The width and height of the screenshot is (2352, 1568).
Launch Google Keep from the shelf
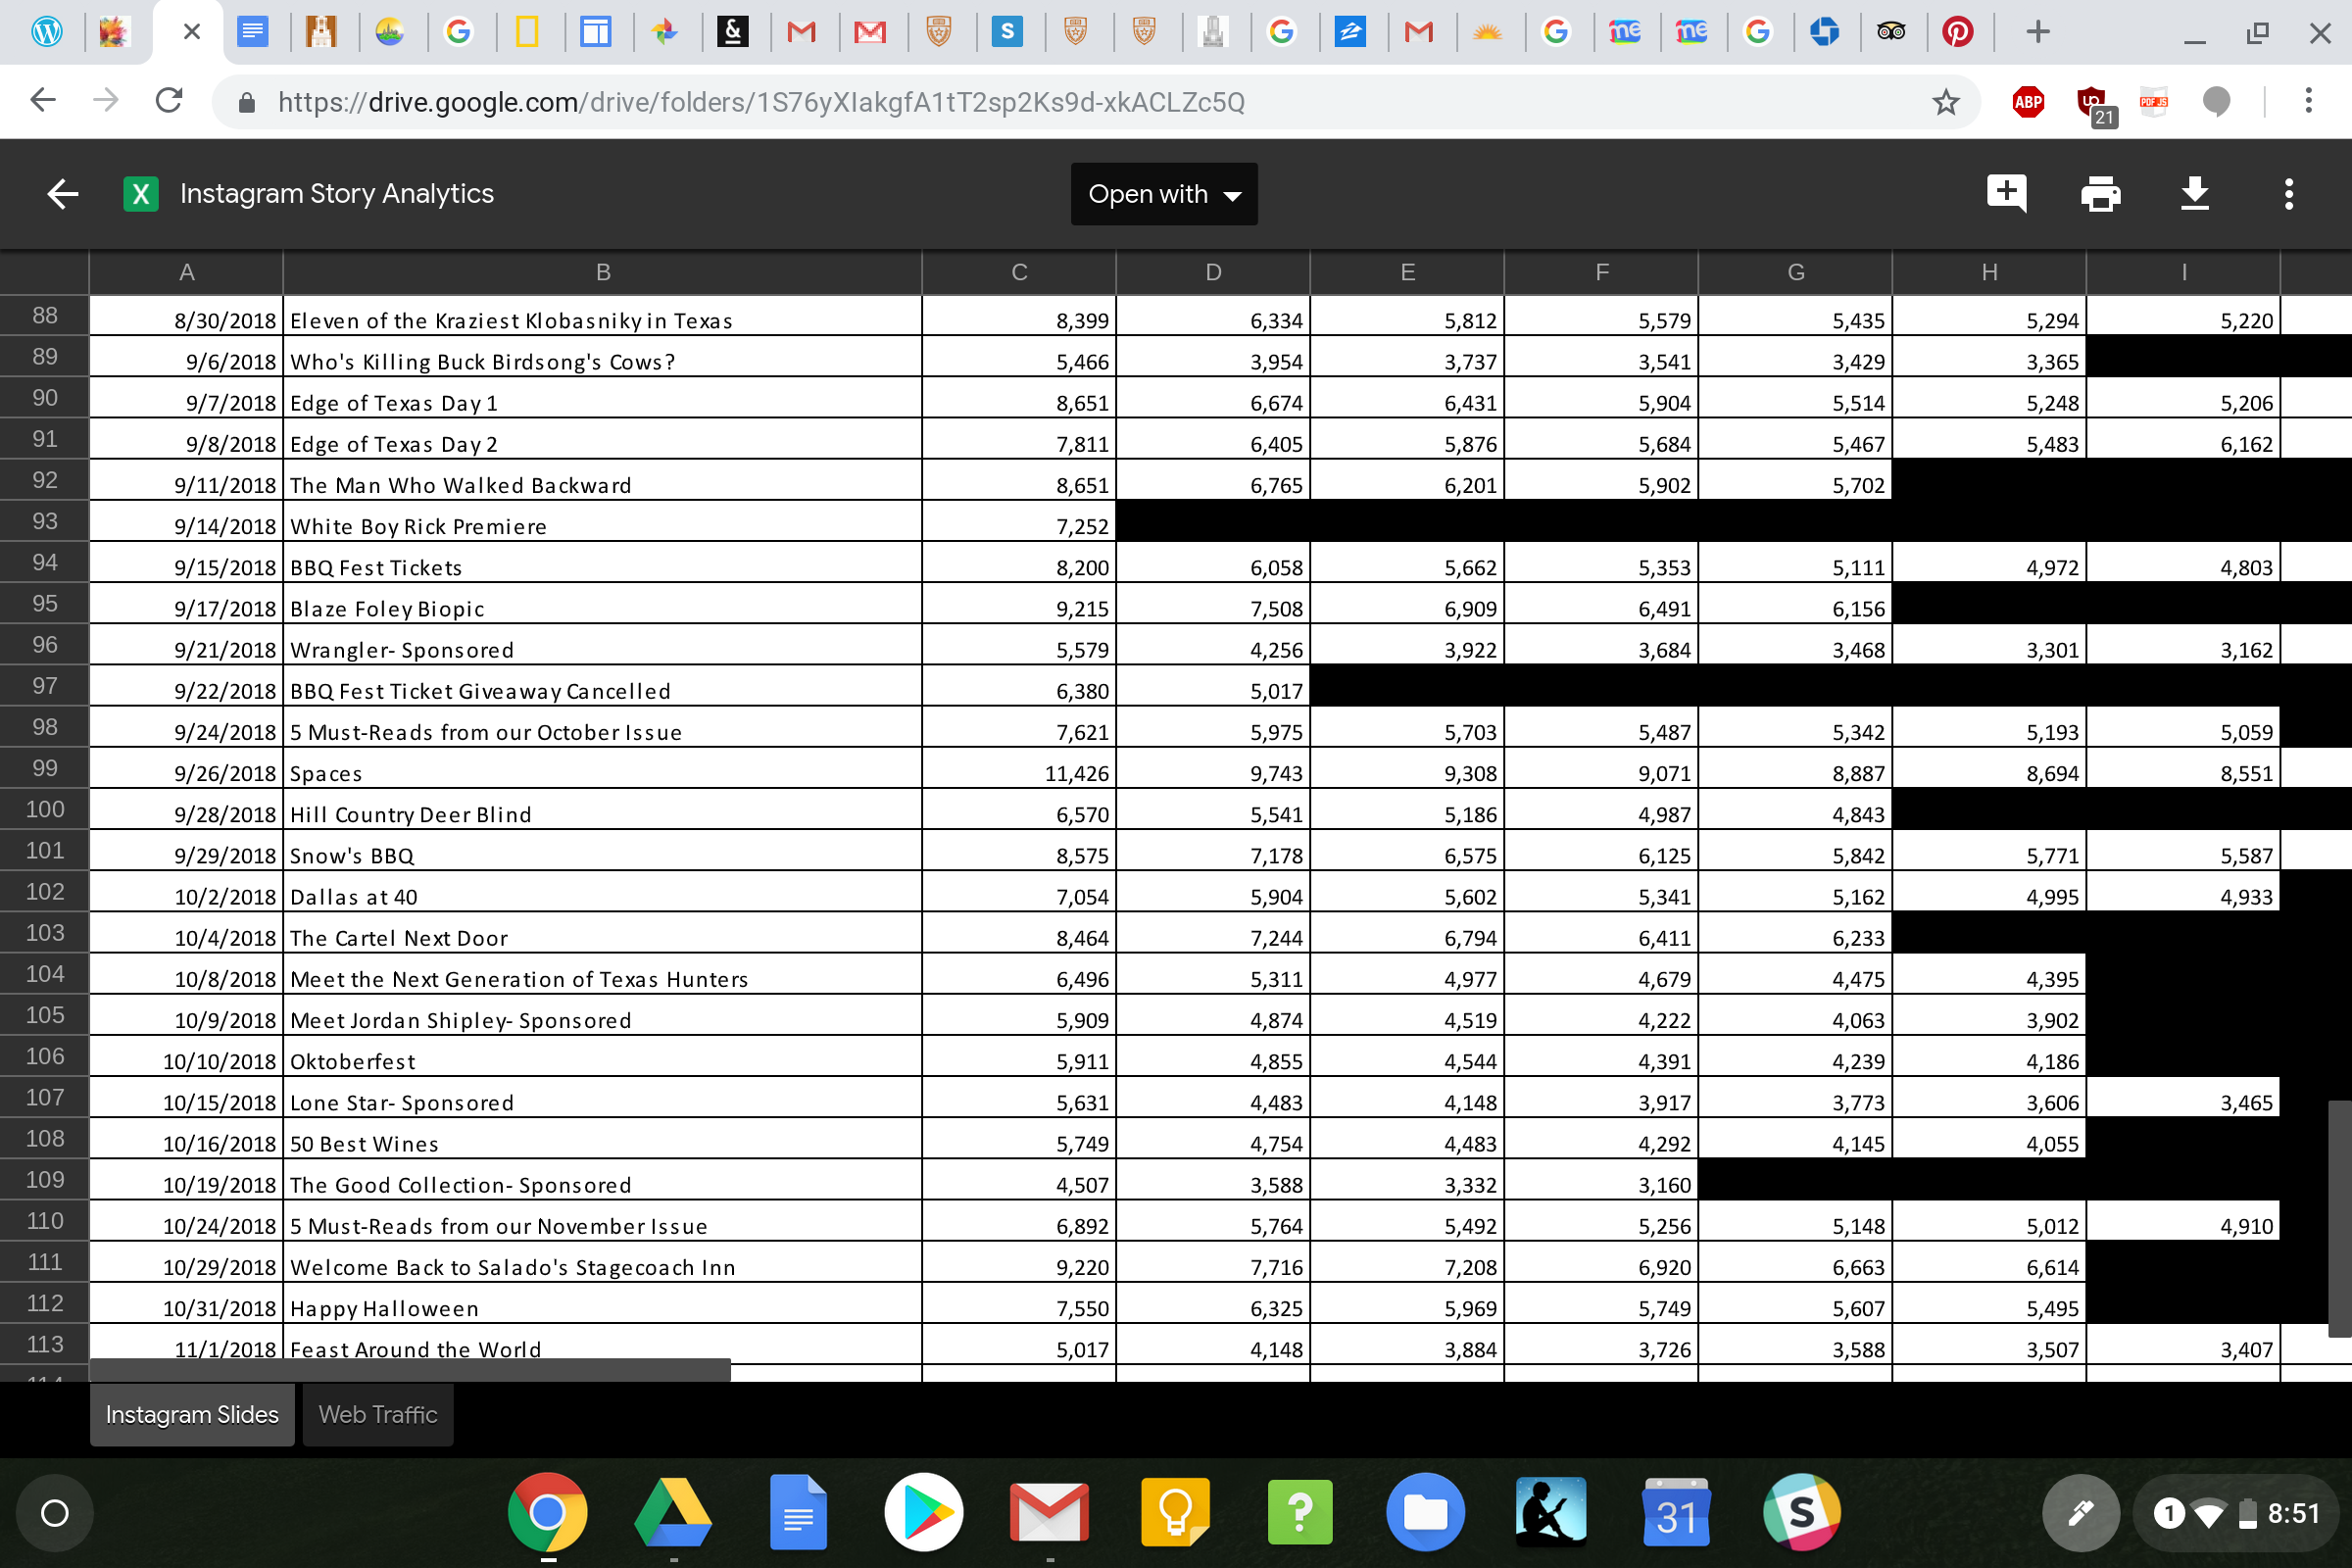(x=1174, y=1512)
